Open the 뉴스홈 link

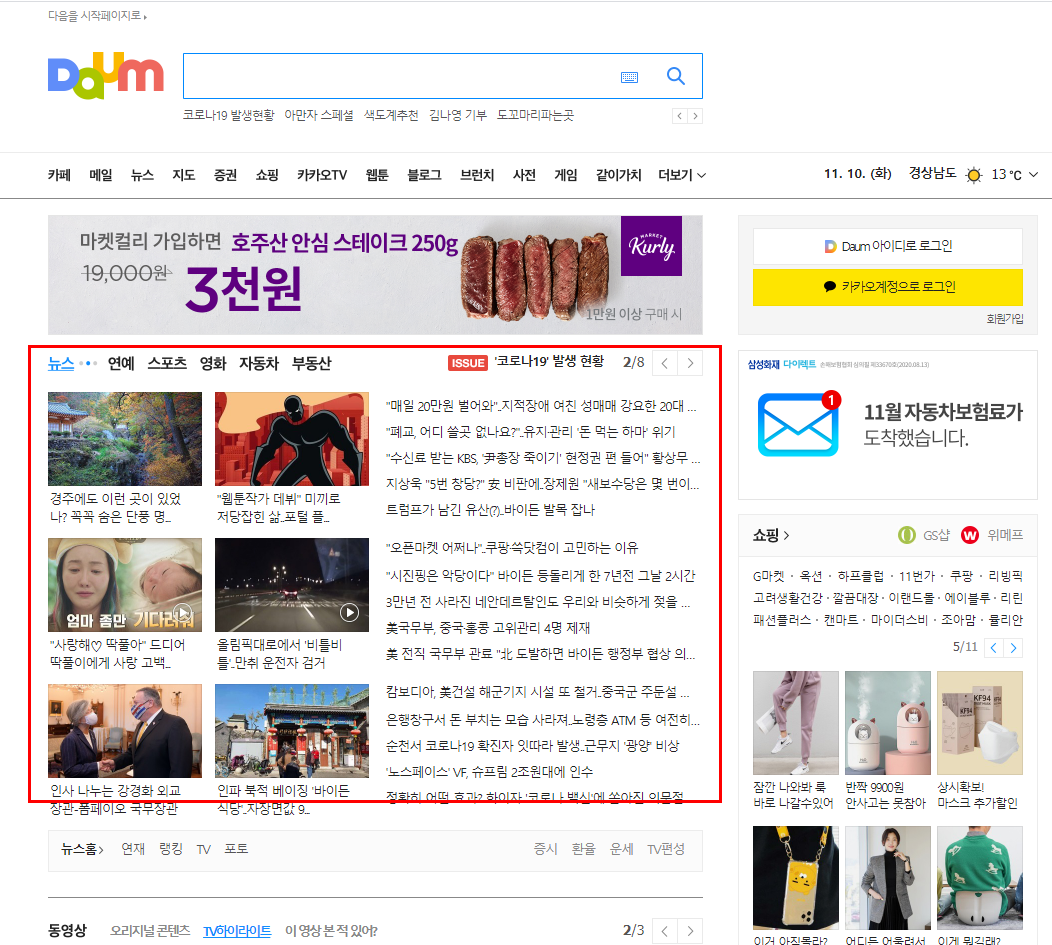pos(82,849)
